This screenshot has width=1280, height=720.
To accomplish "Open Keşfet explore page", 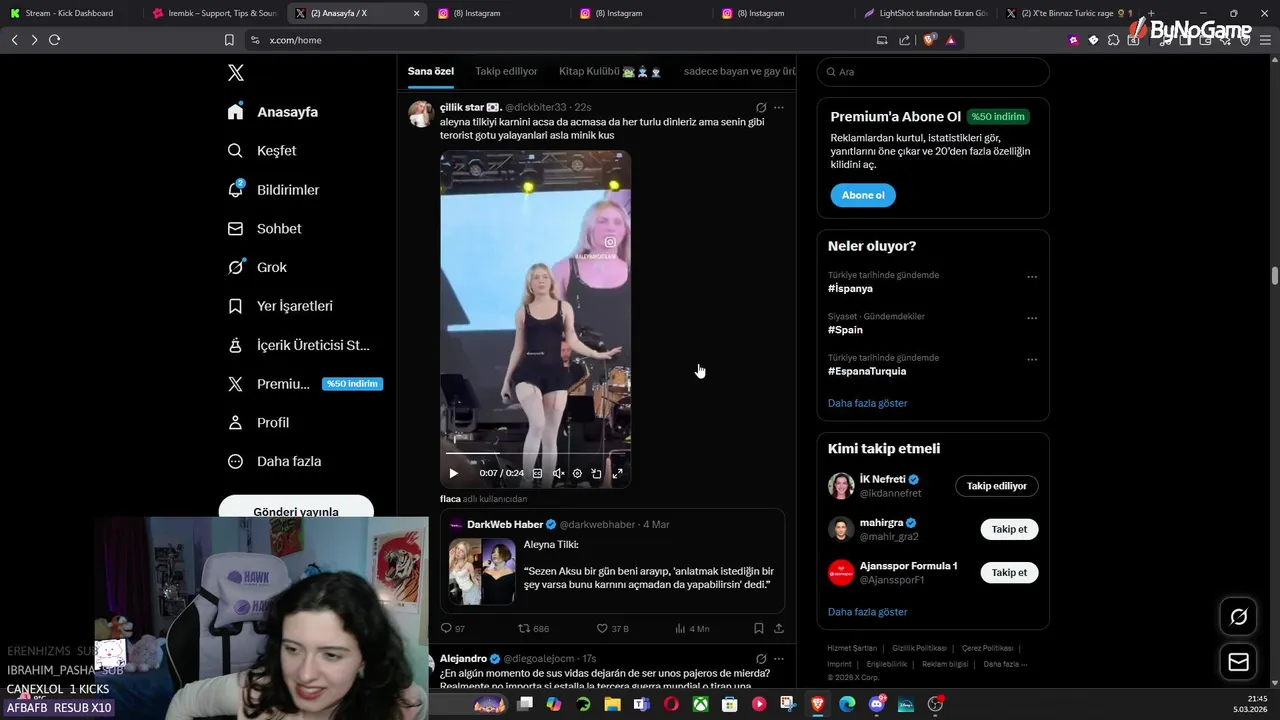I will (262, 151).
